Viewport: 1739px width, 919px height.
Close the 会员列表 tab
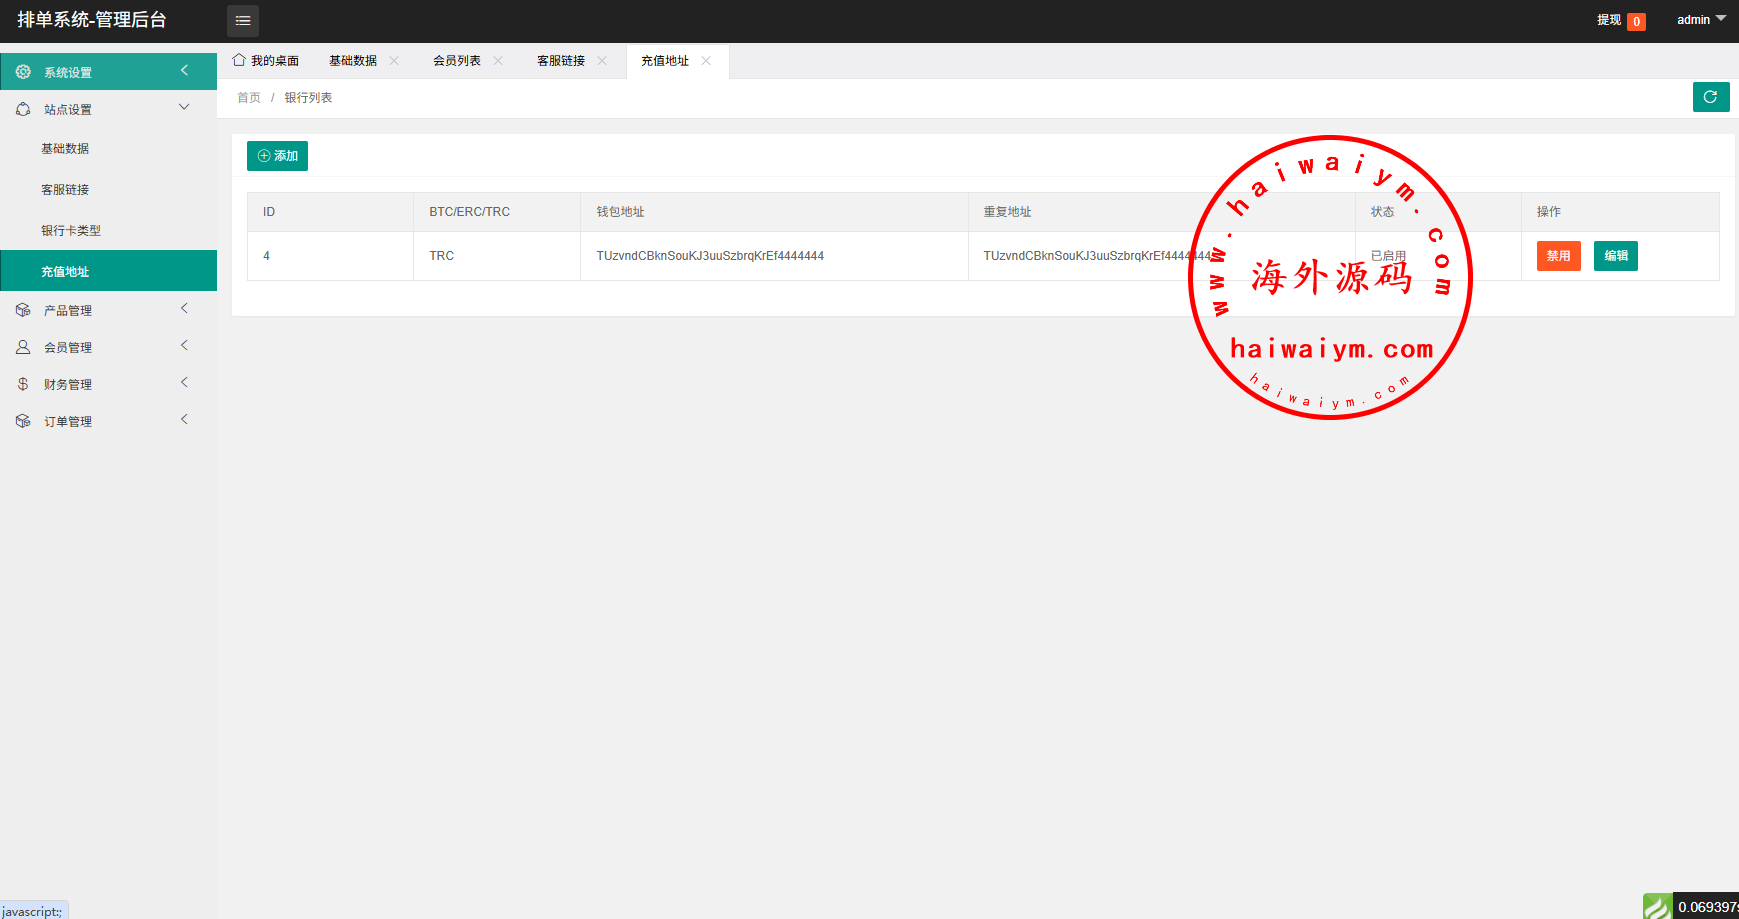point(498,61)
